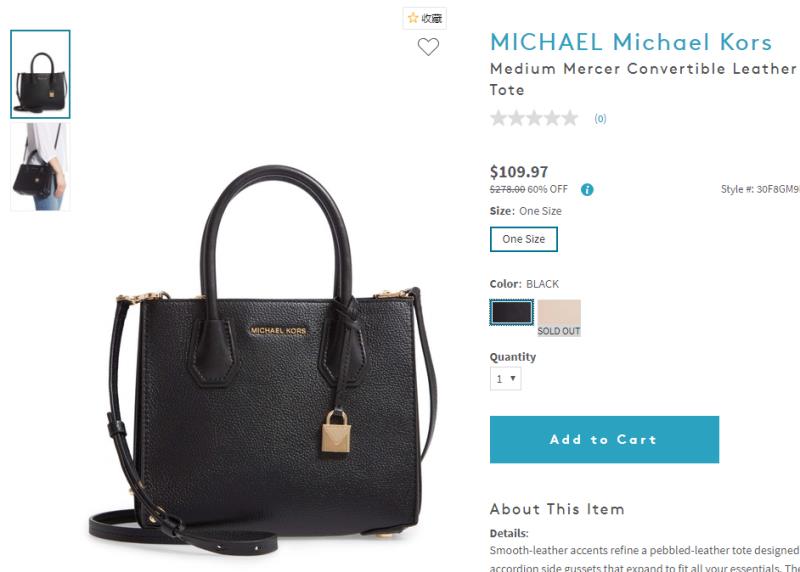
Task: Click the heart wishlist icon
Action: click(428, 47)
